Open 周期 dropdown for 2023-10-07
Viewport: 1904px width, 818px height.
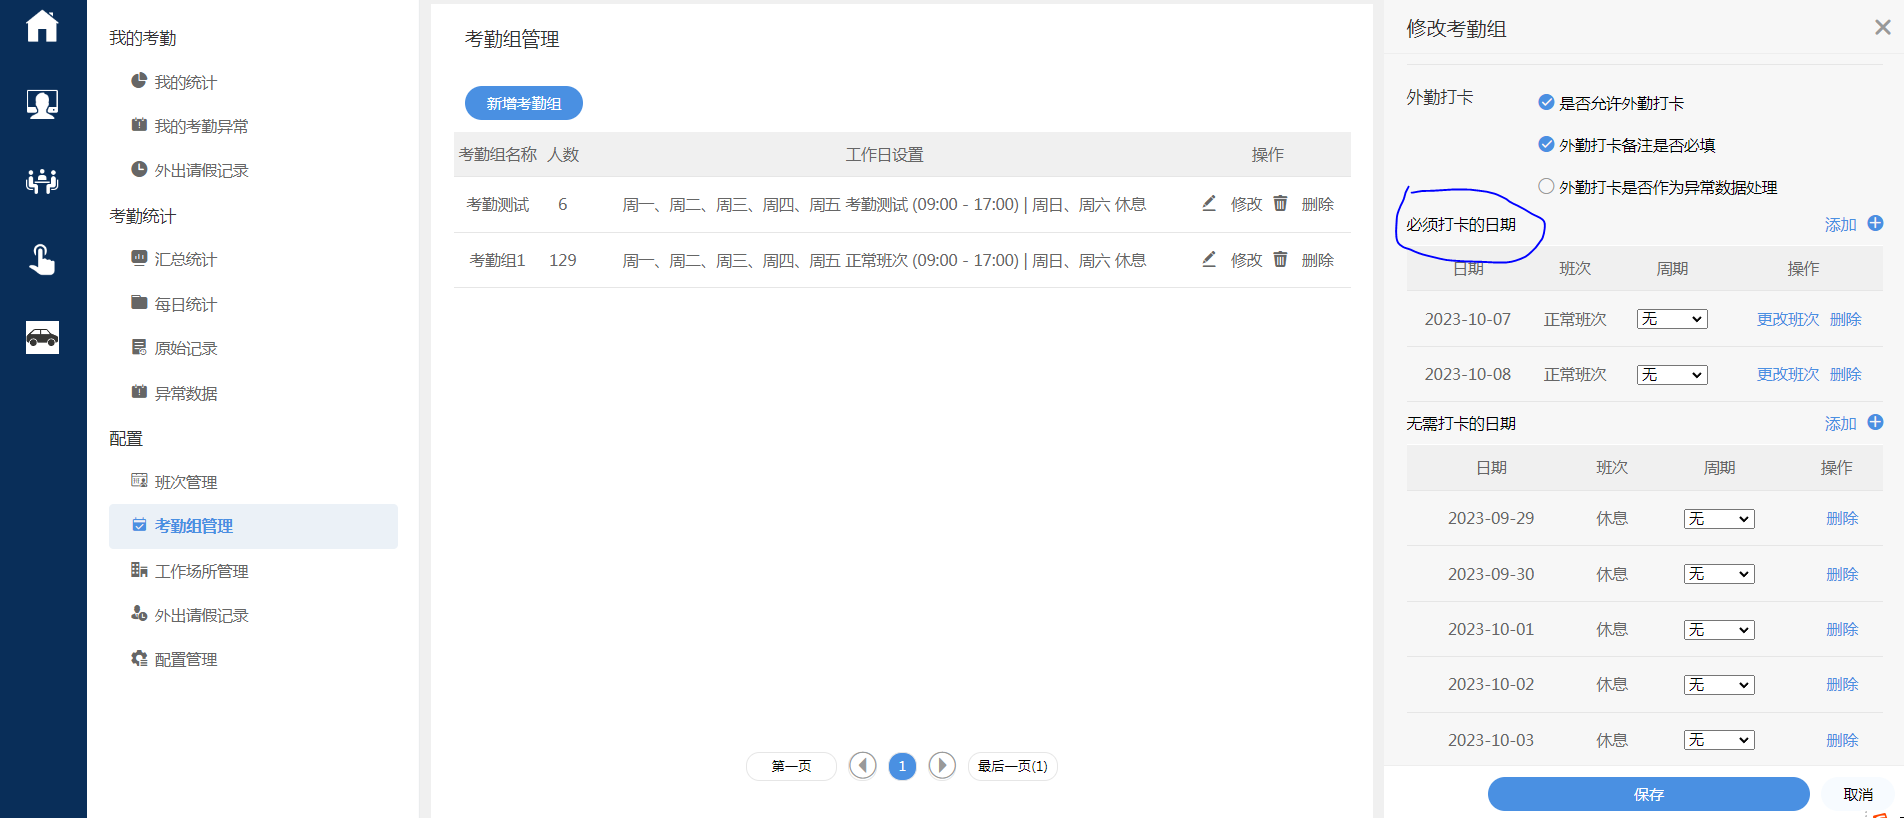click(x=1671, y=319)
